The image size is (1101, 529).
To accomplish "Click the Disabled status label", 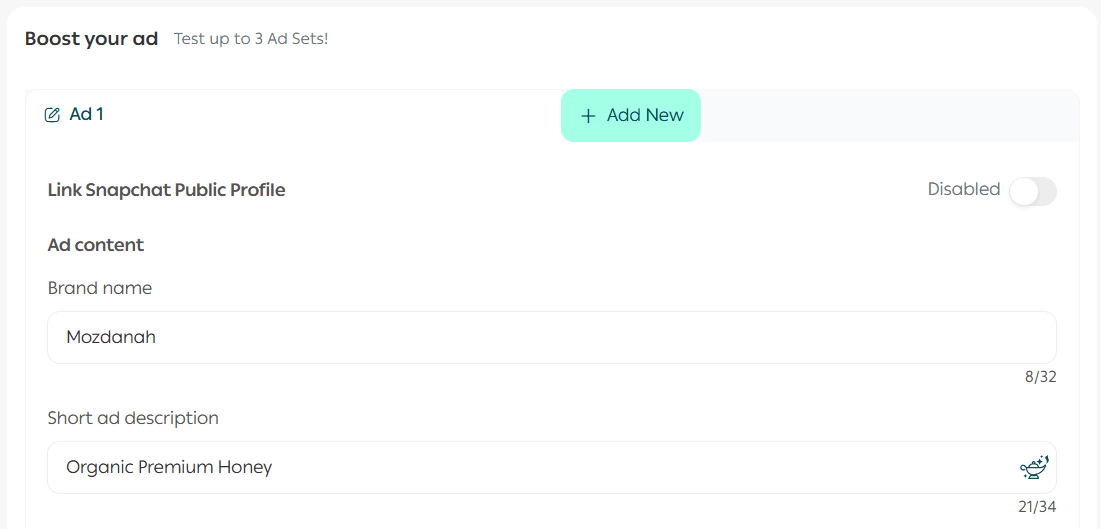I will (963, 189).
